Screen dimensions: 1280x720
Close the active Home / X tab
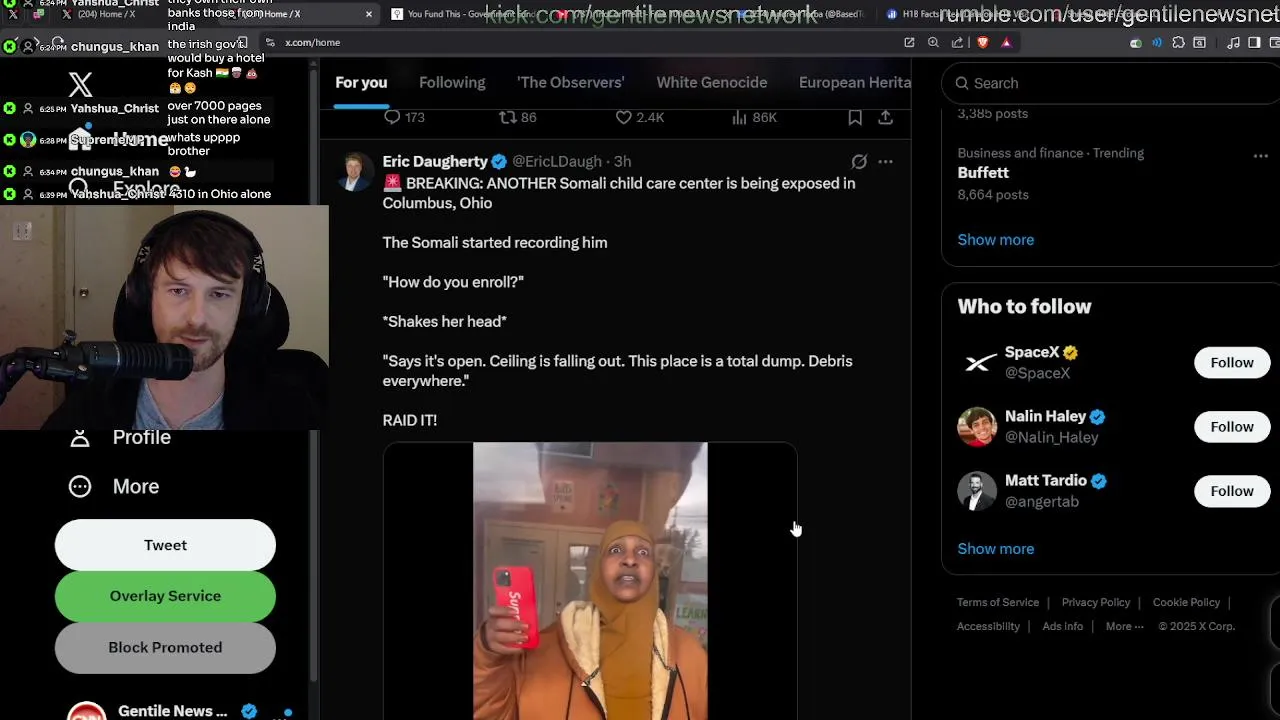pyautogui.click(x=369, y=14)
